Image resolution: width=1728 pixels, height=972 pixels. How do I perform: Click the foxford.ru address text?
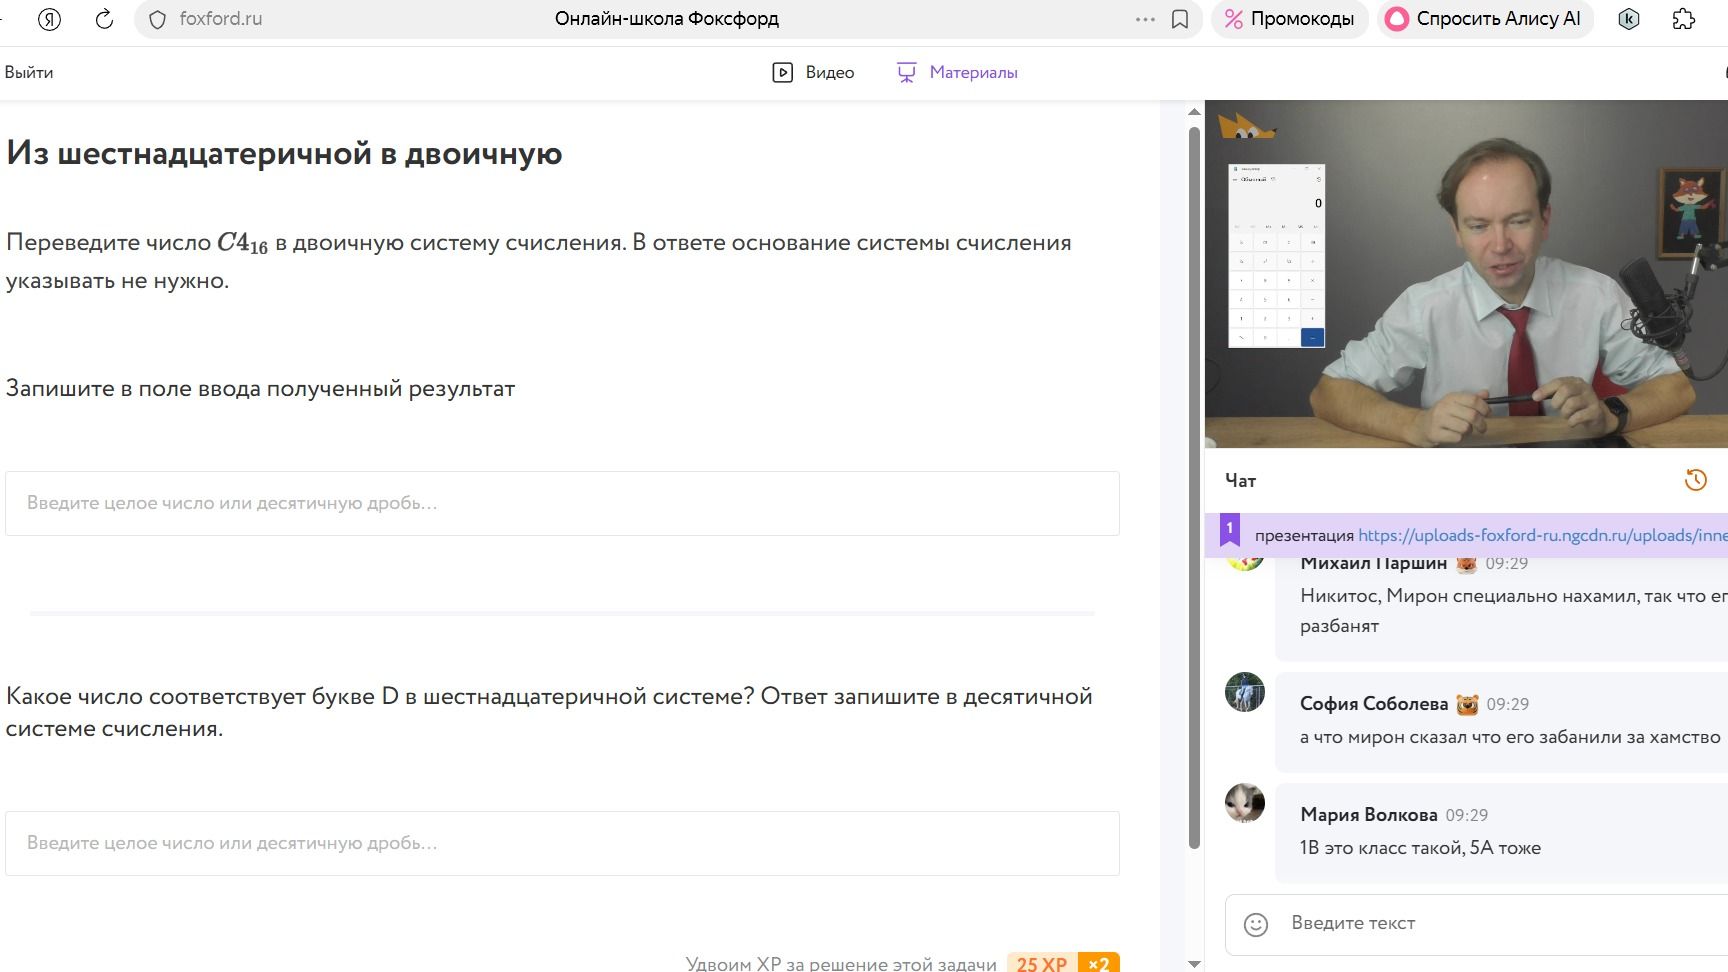point(221,18)
